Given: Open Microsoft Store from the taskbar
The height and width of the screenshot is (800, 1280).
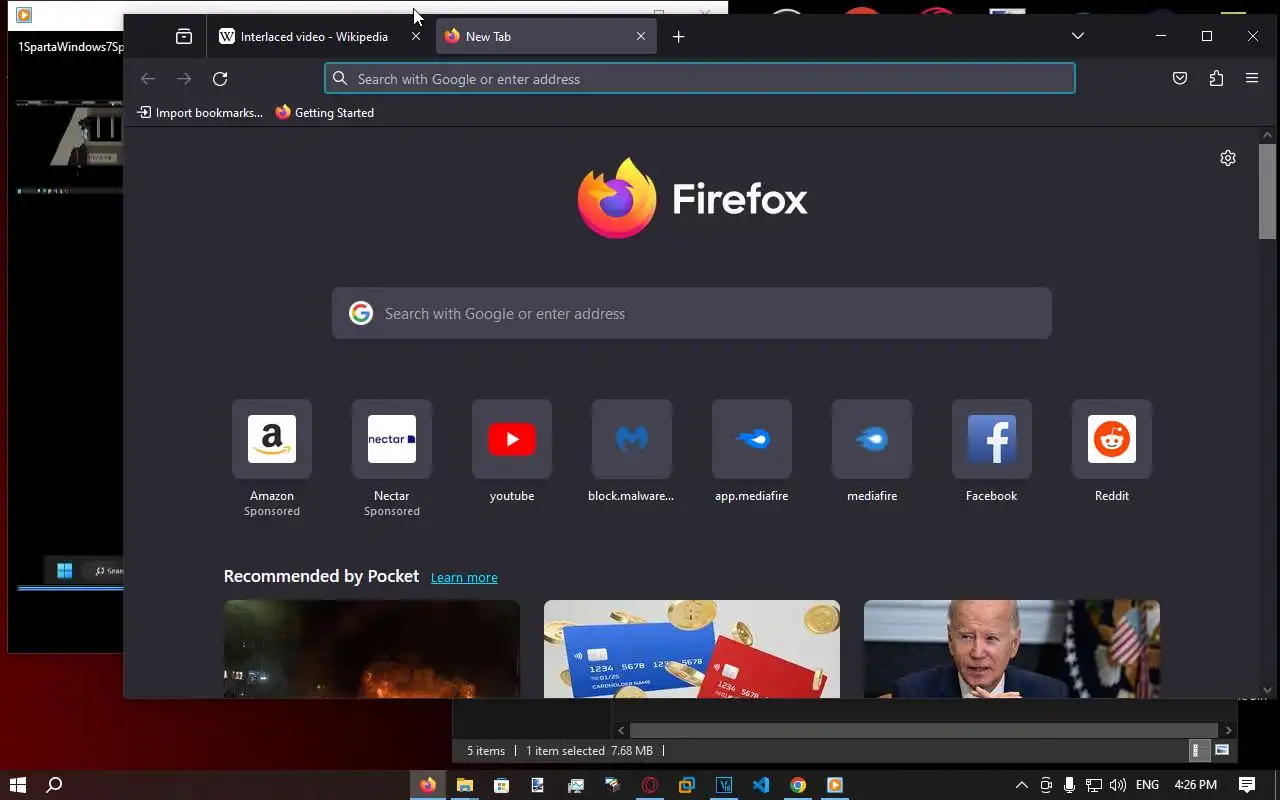Looking at the screenshot, I should click(x=501, y=785).
